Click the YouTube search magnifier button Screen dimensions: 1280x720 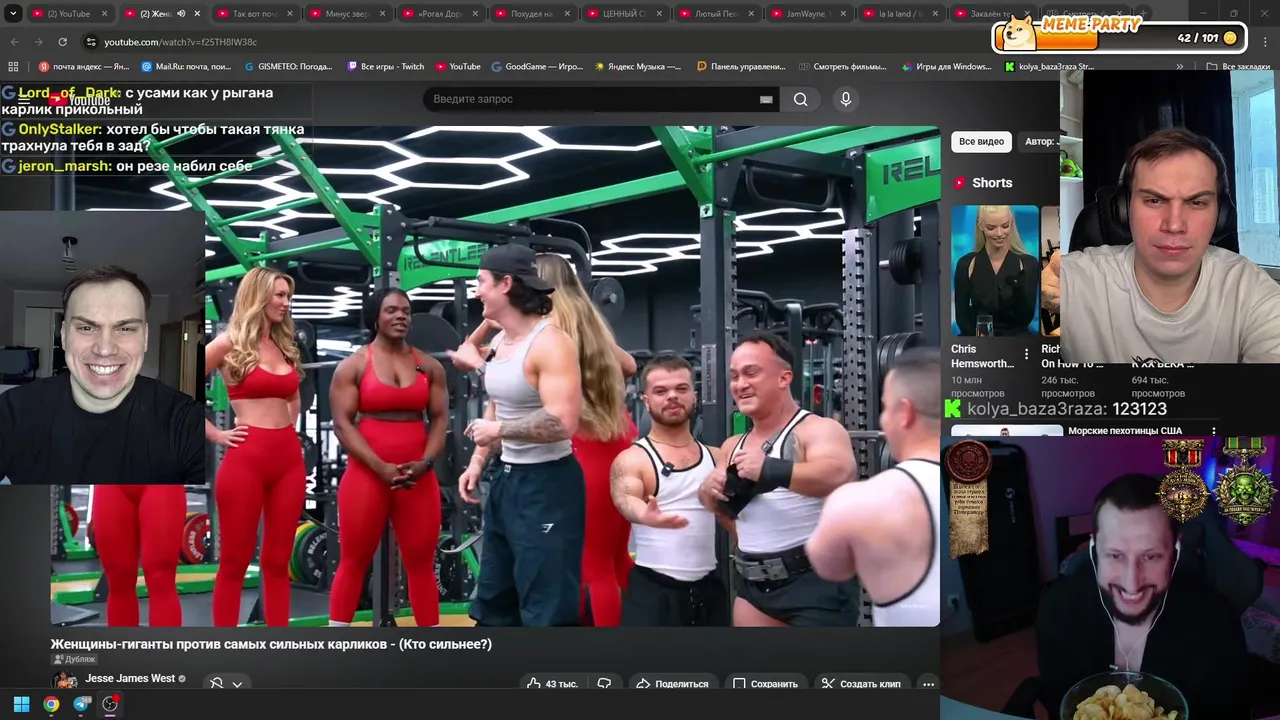pos(800,99)
